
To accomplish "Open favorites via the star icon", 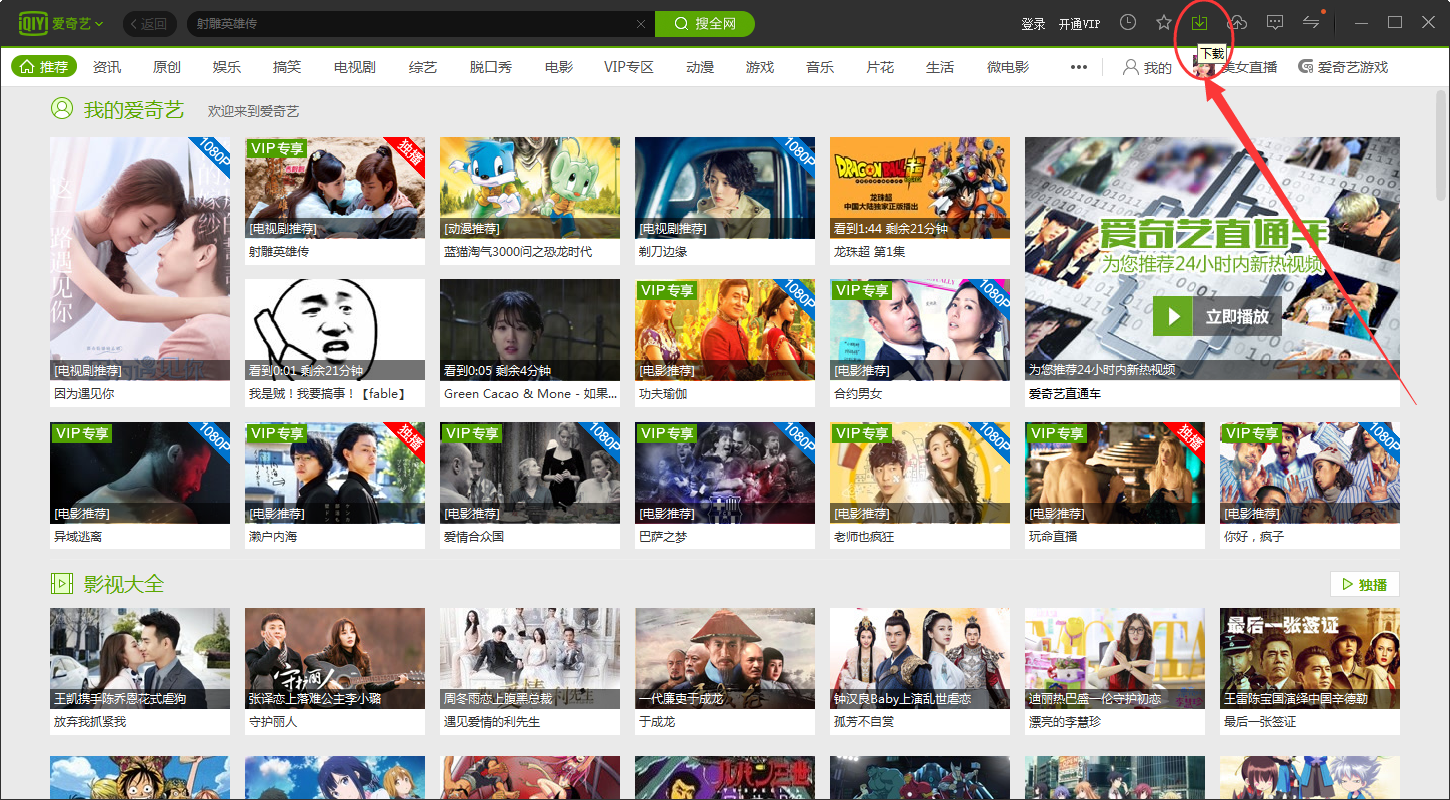I will coord(1164,22).
